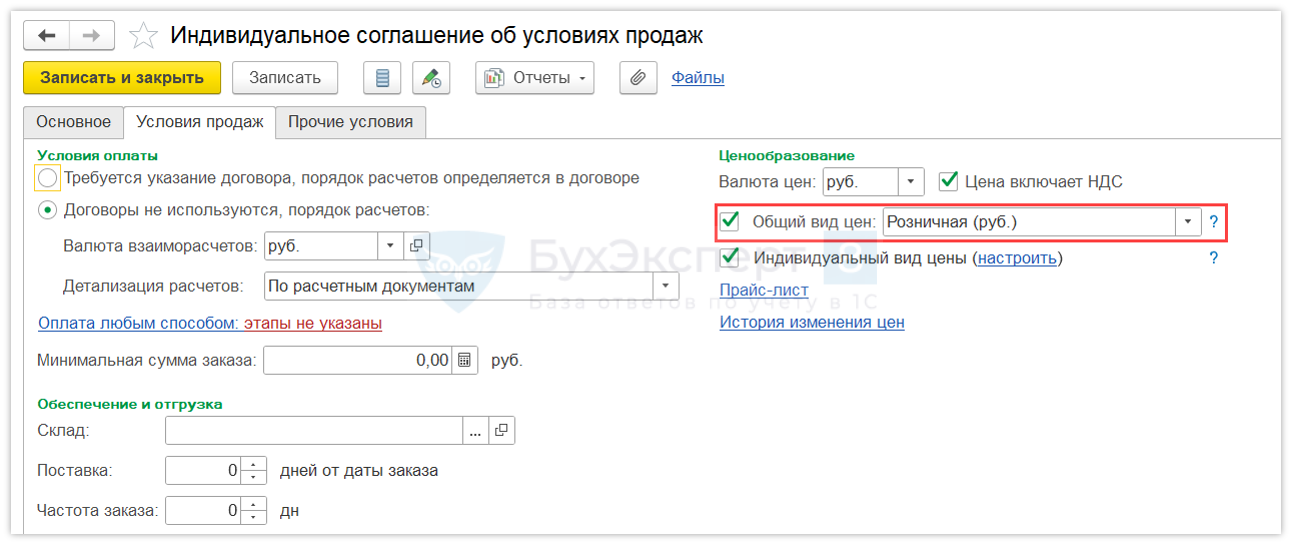This screenshot has width=1292, height=545.
Task: Switch to the Прочие условия tab
Action: pos(351,122)
